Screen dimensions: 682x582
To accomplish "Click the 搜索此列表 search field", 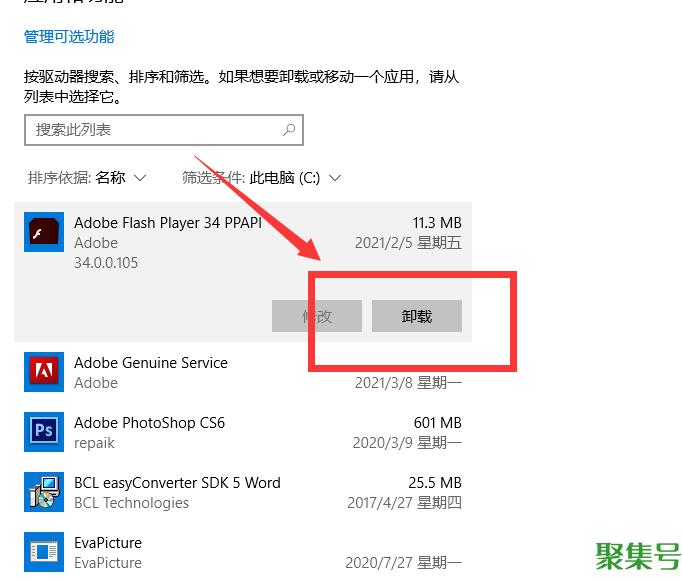I will pos(164,130).
